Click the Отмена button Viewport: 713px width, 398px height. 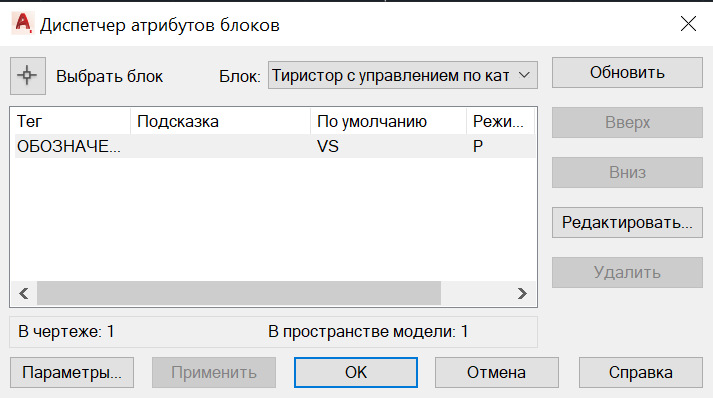pos(497,373)
